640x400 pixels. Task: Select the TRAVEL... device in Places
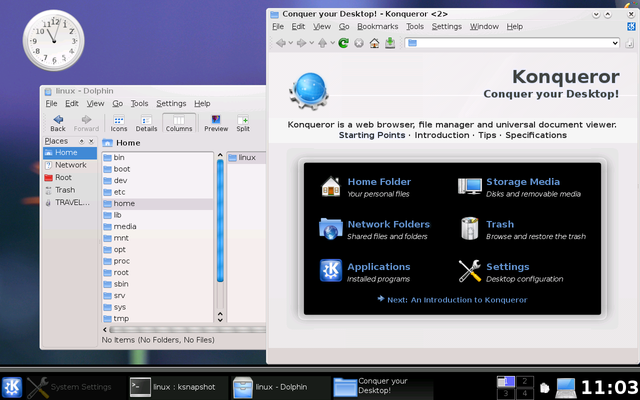[70, 203]
